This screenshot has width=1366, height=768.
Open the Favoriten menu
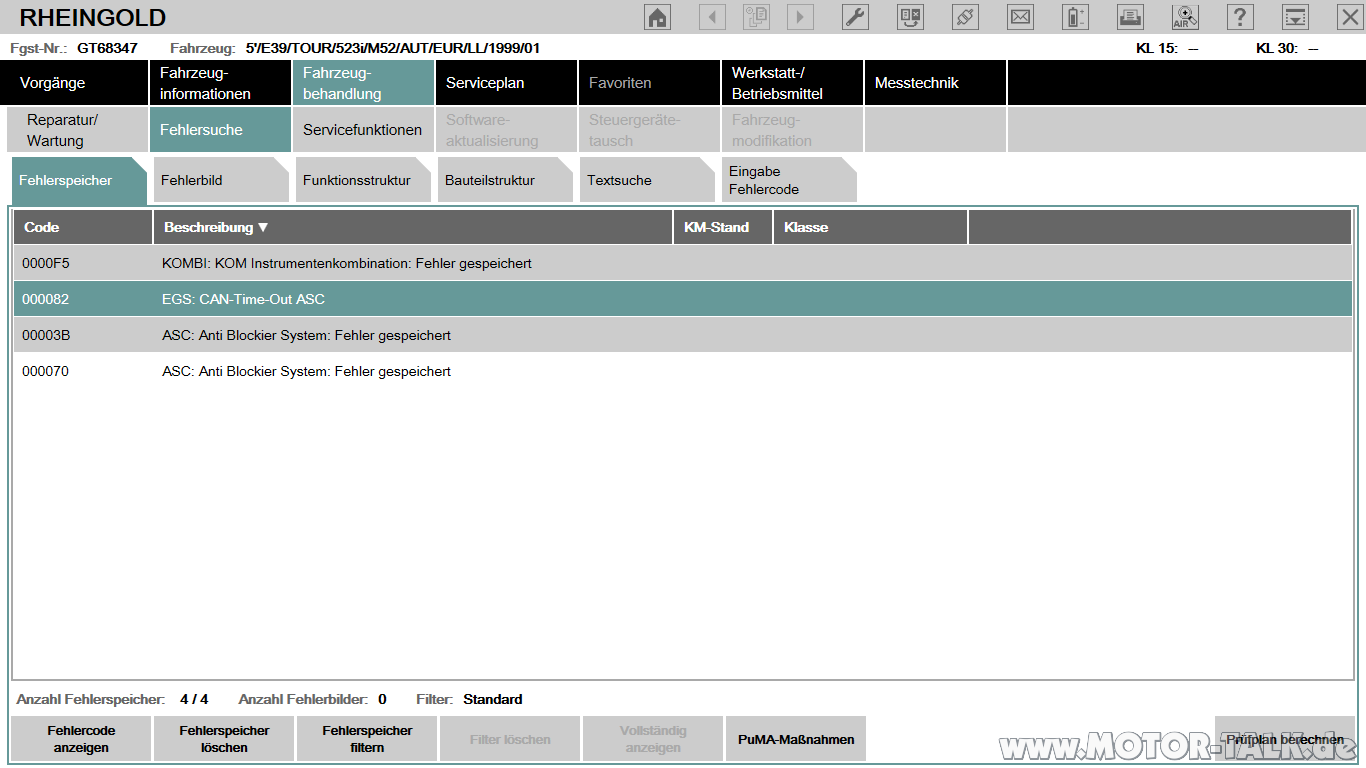[649, 83]
